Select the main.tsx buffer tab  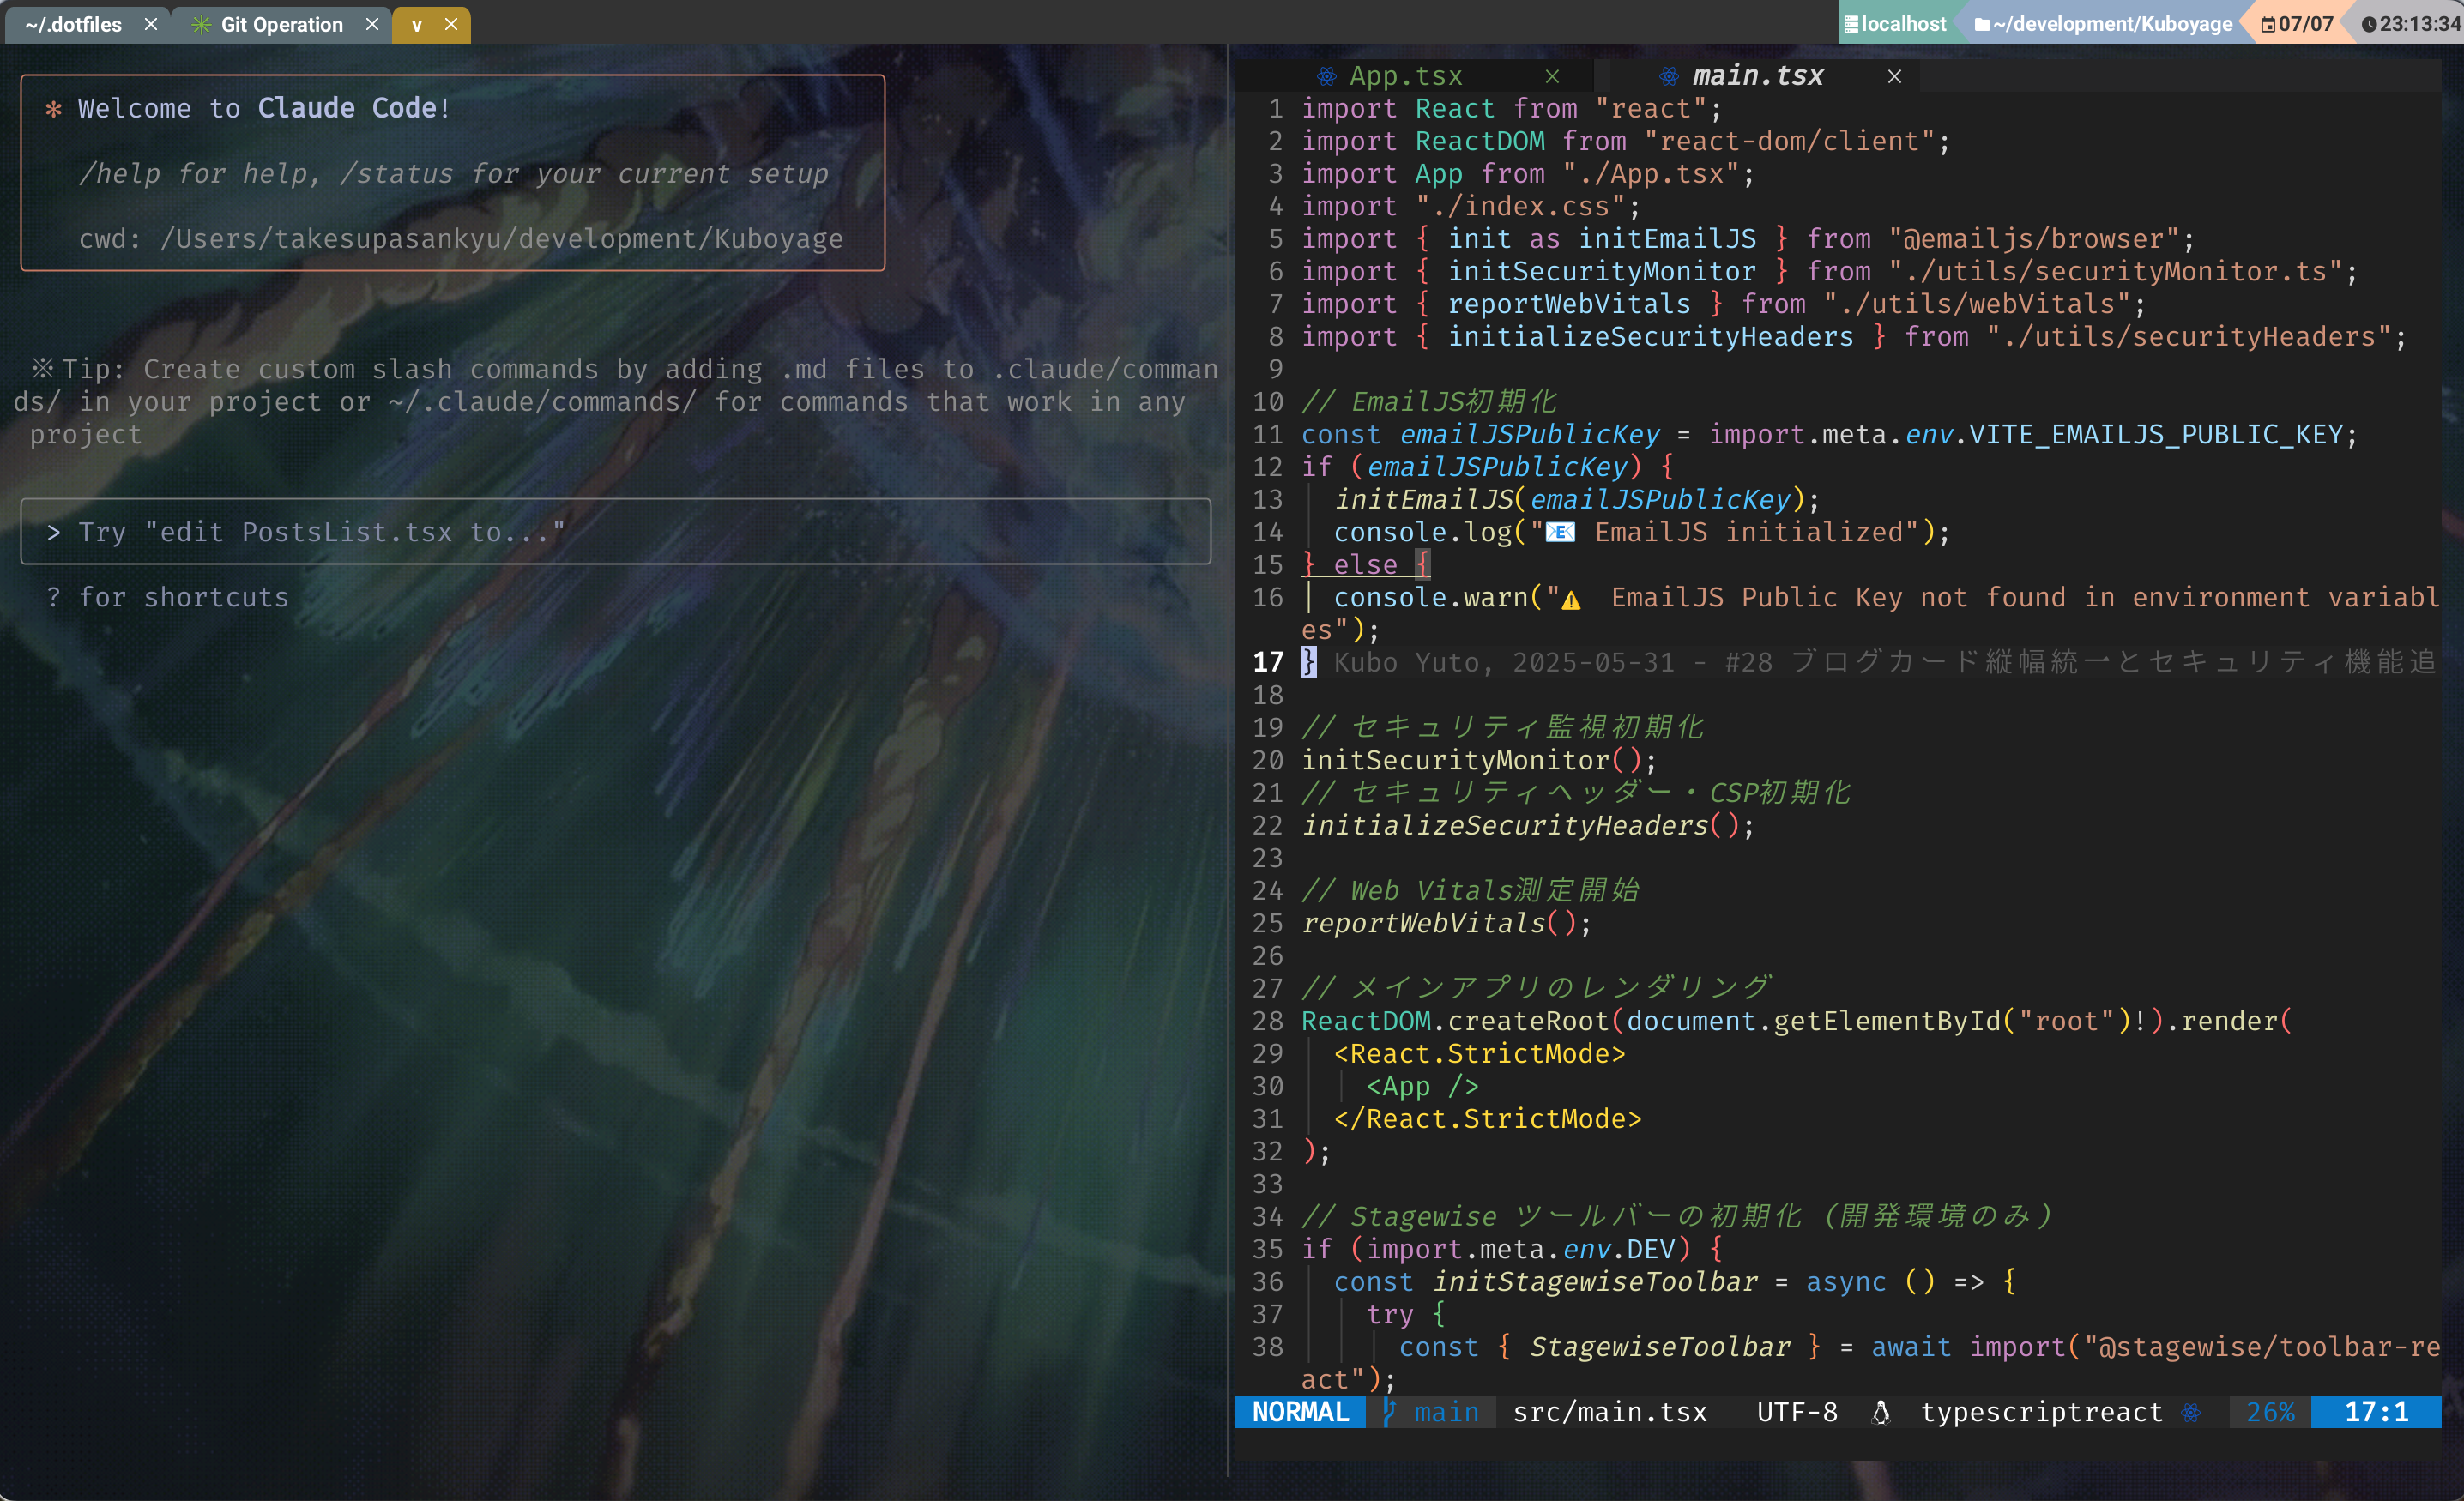tap(1757, 76)
